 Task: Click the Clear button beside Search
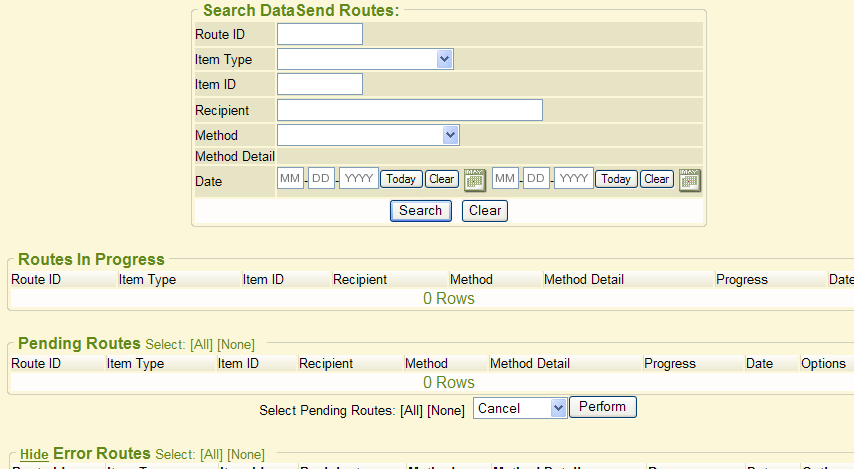pyautogui.click(x=485, y=211)
